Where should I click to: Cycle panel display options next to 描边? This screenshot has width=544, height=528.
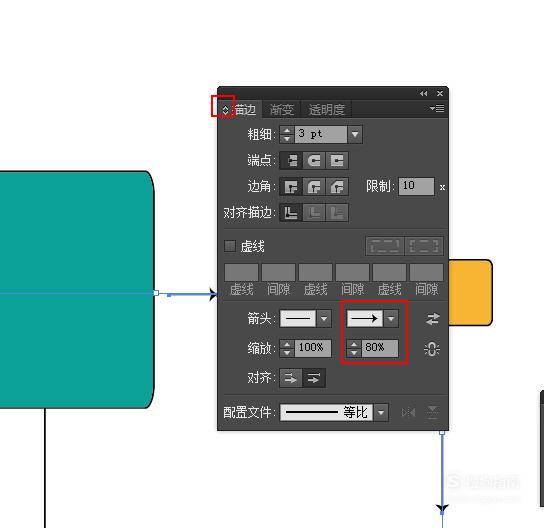(225, 110)
